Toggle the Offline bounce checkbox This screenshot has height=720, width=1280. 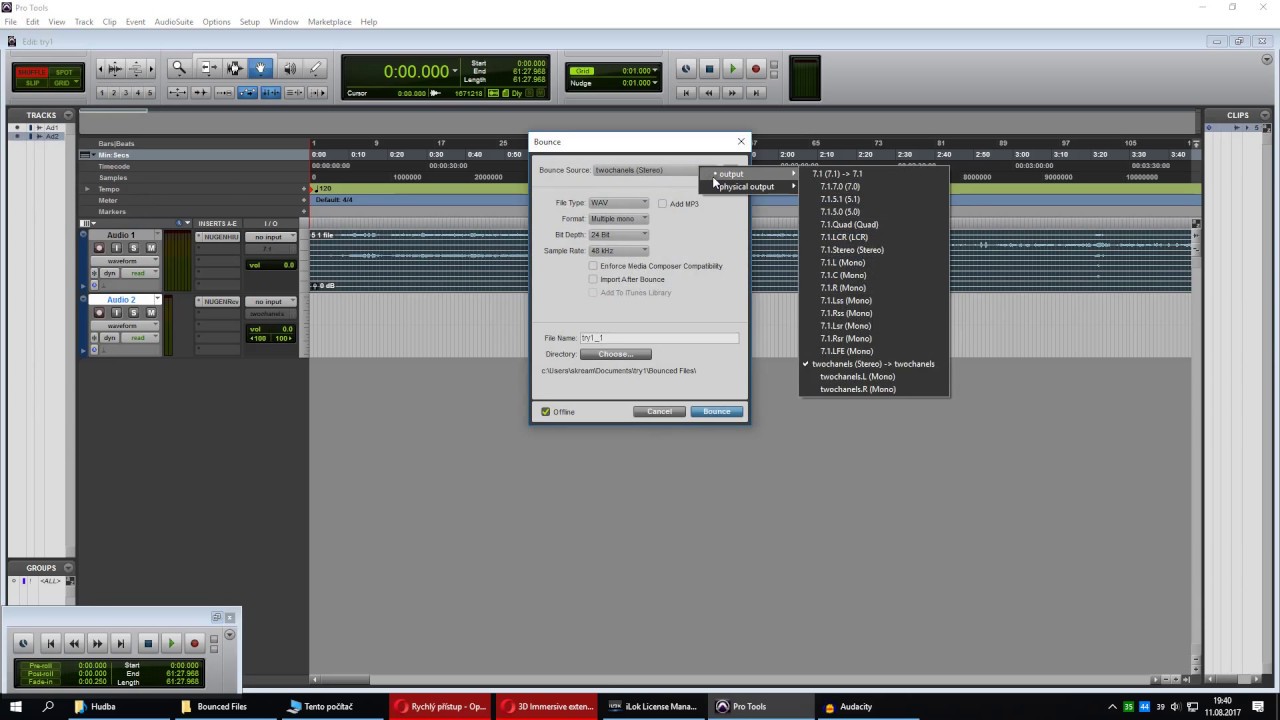546,412
